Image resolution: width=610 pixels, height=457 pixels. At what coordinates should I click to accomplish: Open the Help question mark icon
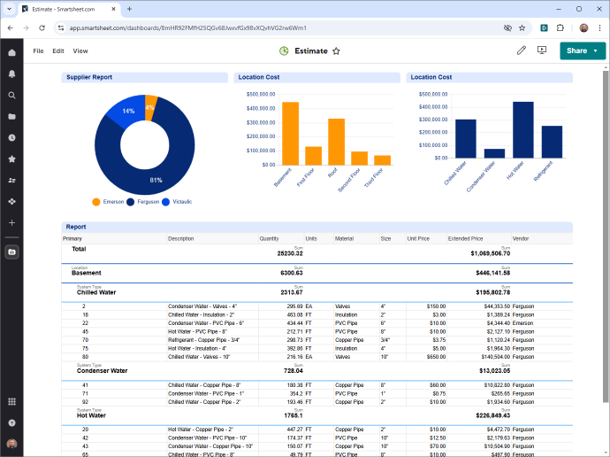point(12,422)
